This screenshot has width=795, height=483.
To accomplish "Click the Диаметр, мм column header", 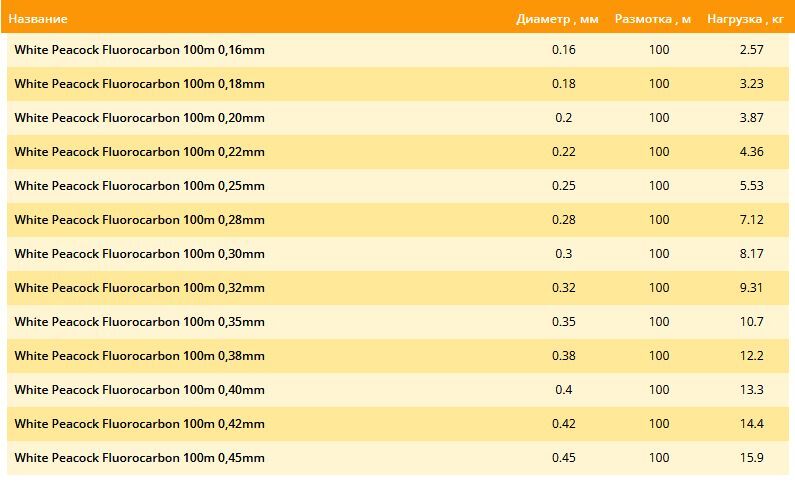I will (x=557, y=19).
